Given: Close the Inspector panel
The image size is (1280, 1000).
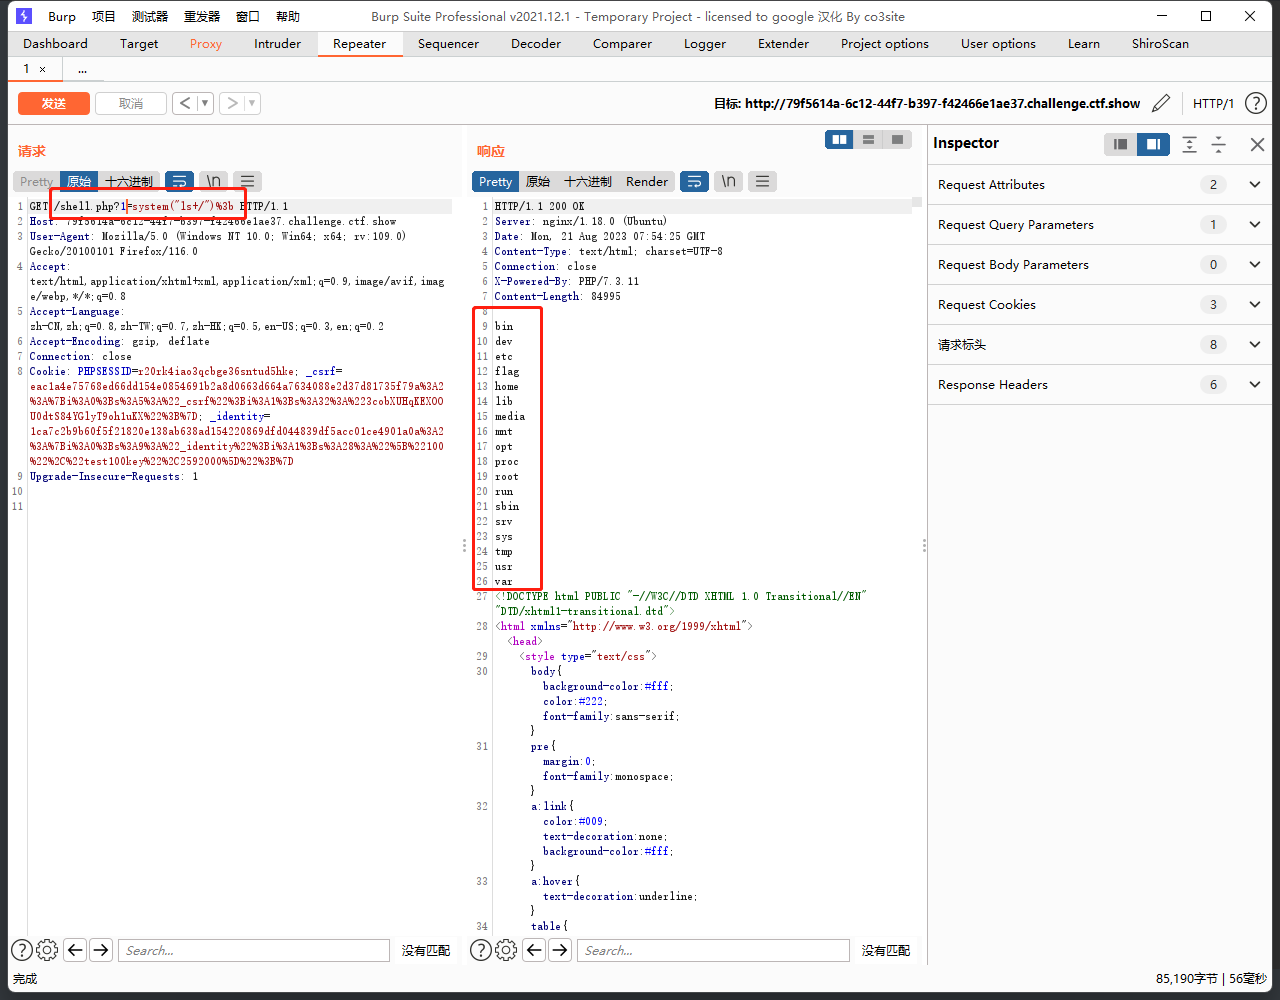Looking at the screenshot, I should tap(1257, 144).
